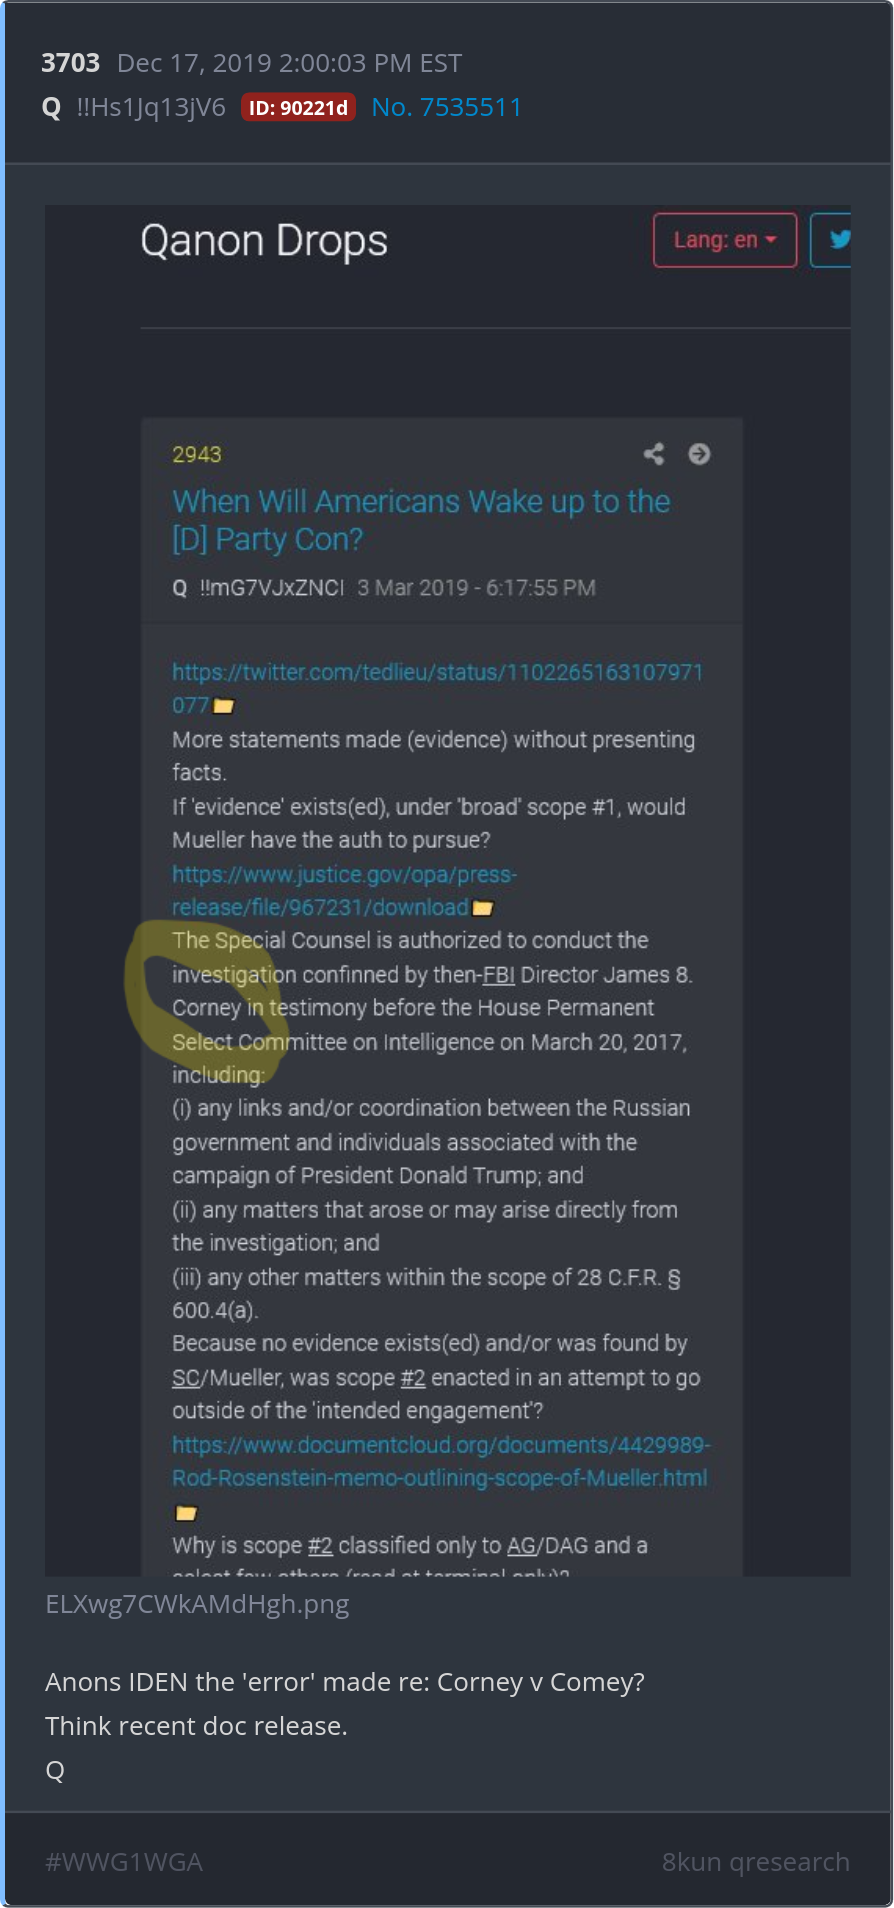894x1908 pixels.
Task: Click the red ID: 90221d badge
Action: pos(298,108)
